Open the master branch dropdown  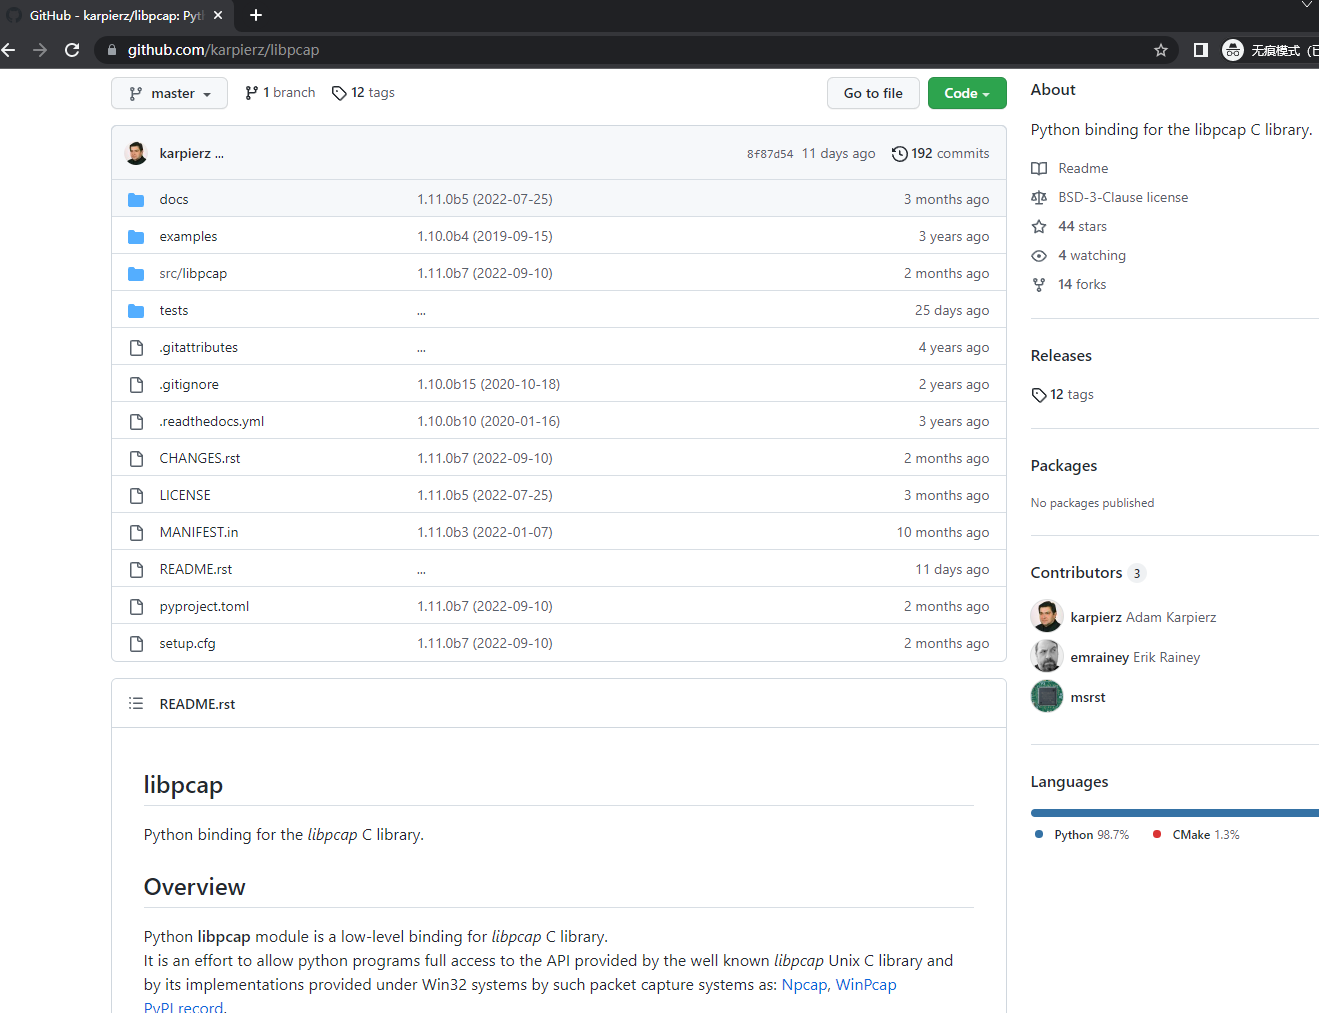click(169, 93)
